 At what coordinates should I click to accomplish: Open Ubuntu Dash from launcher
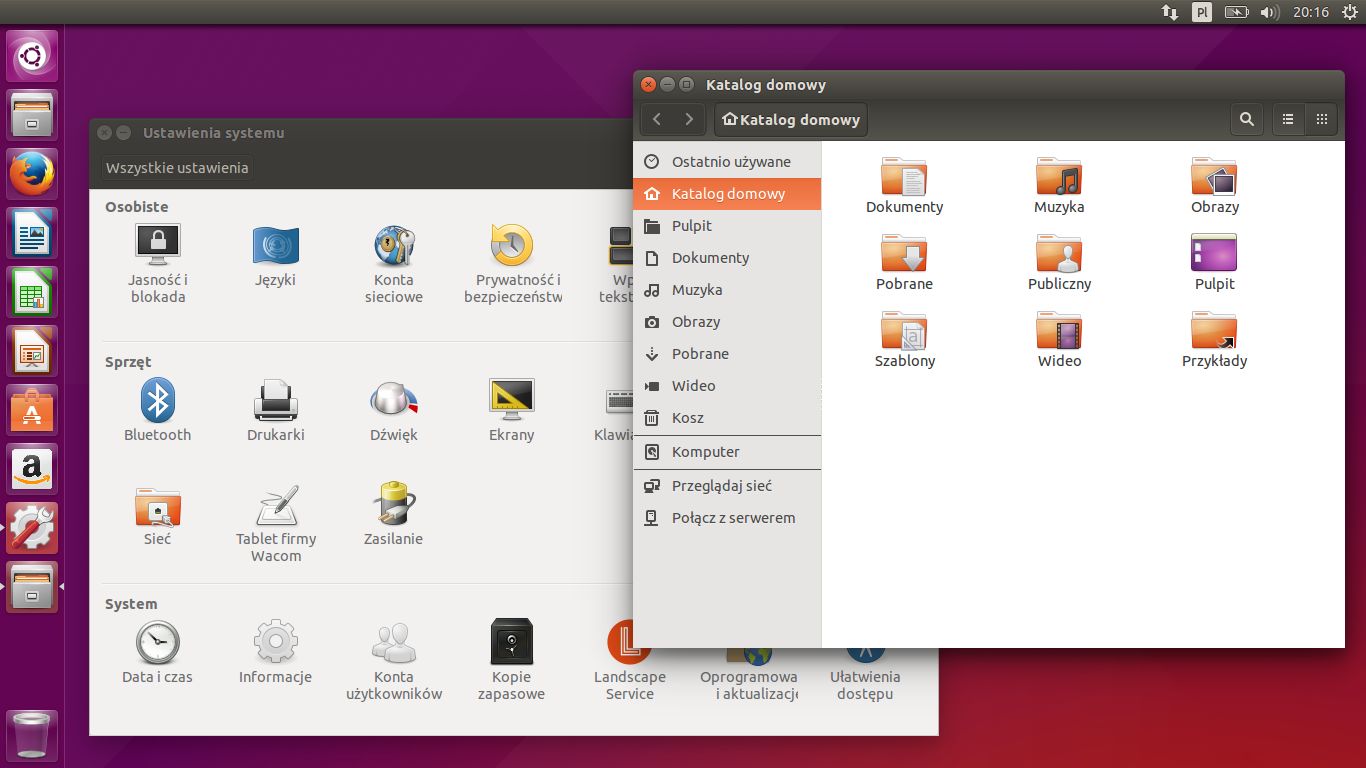click(x=32, y=56)
